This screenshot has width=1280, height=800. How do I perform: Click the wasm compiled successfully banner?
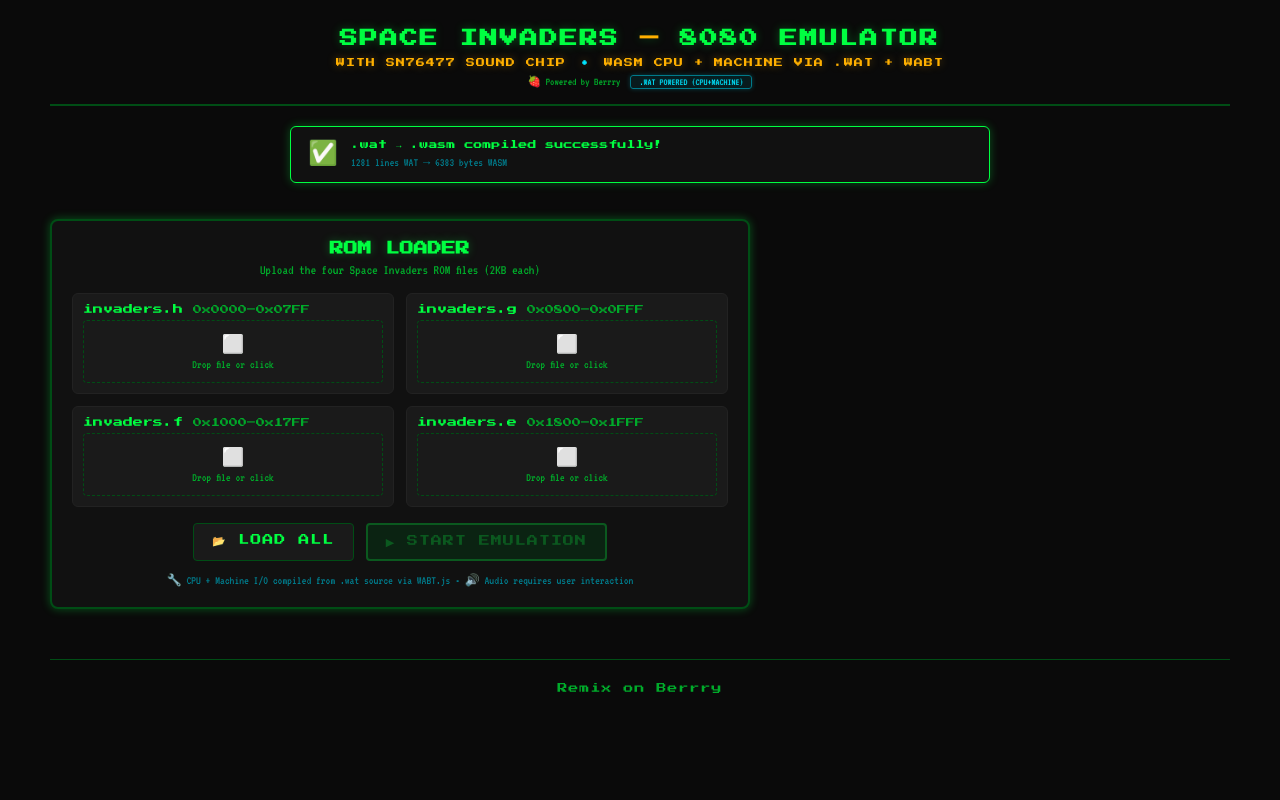pyautogui.click(x=639, y=153)
